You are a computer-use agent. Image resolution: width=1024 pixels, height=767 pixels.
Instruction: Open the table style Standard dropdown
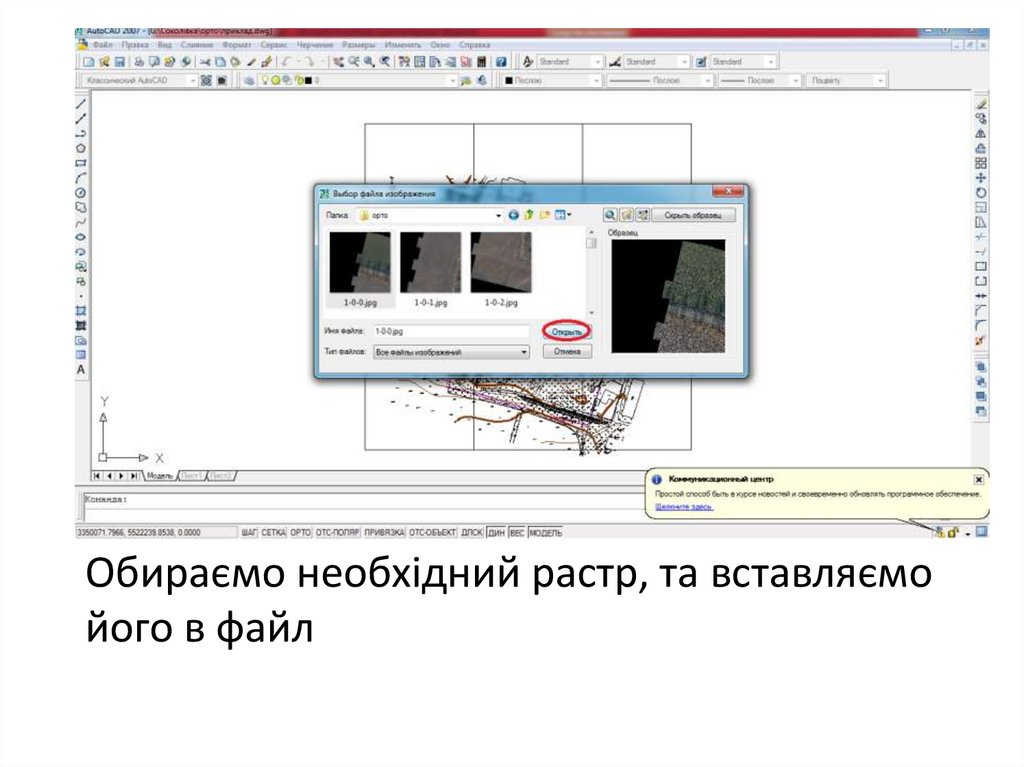pyautogui.click(x=743, y=61)
